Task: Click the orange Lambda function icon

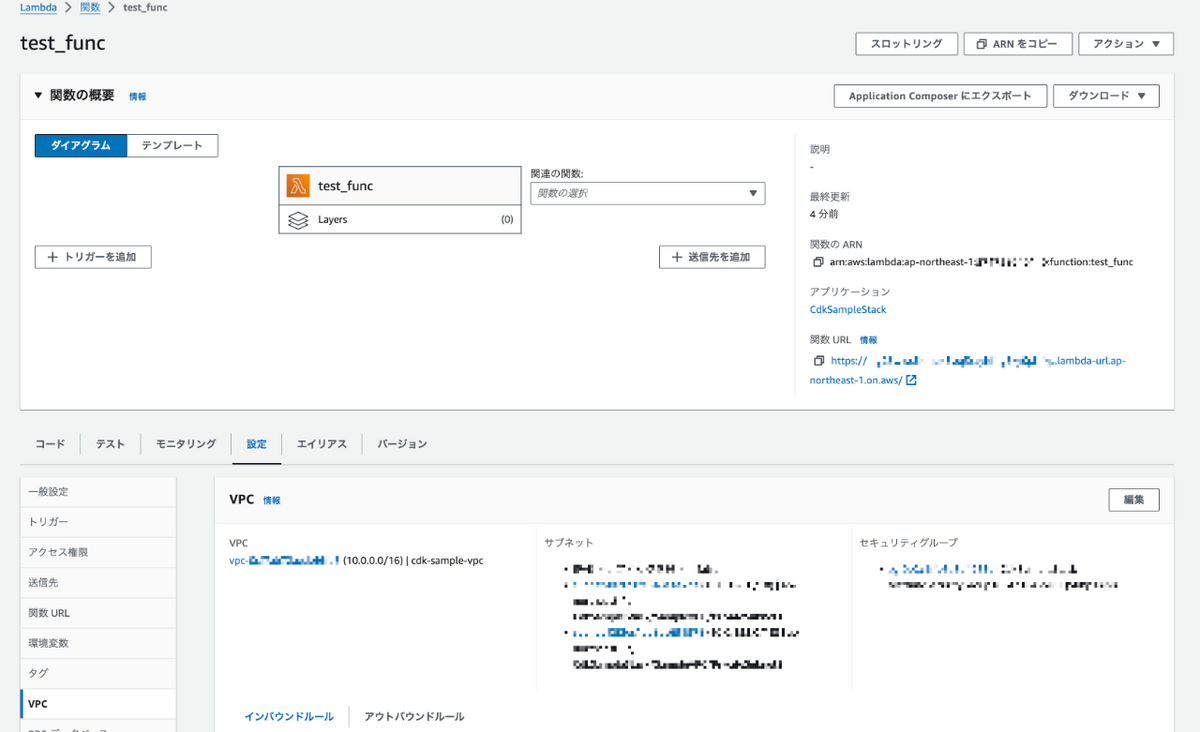Action: click(x=298, y=185)
